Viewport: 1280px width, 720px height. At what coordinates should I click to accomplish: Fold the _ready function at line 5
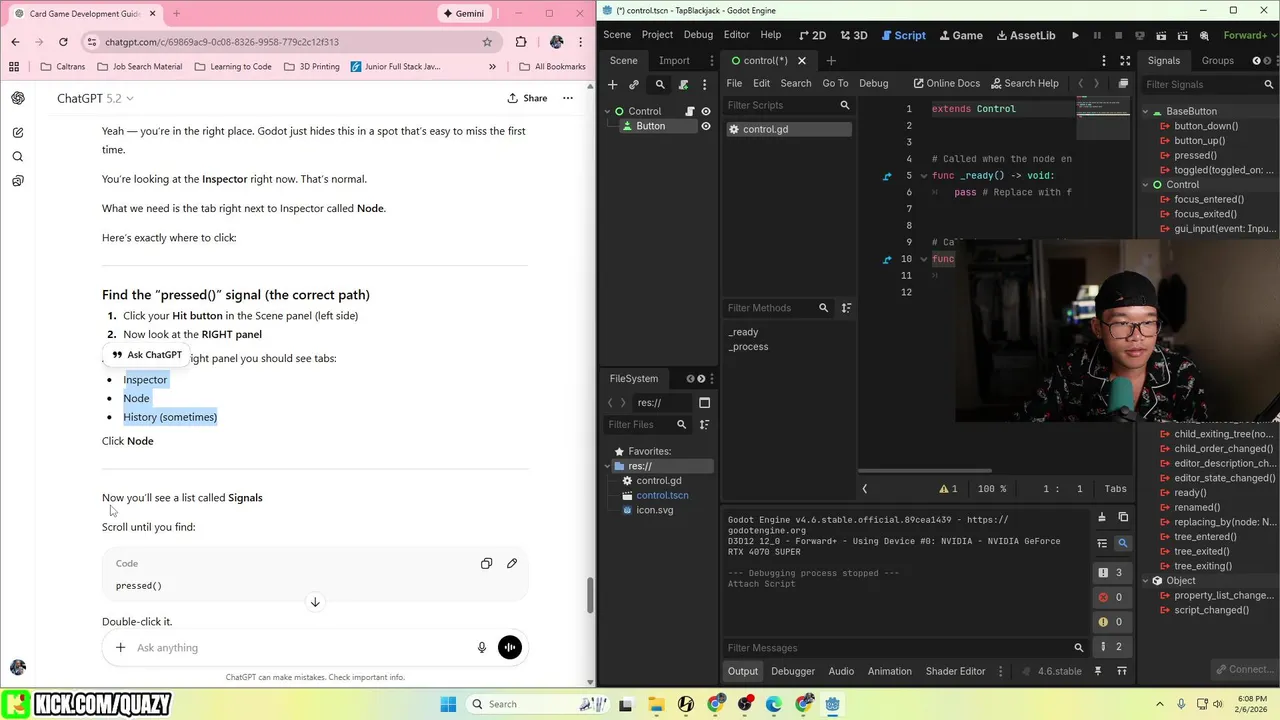923,176
